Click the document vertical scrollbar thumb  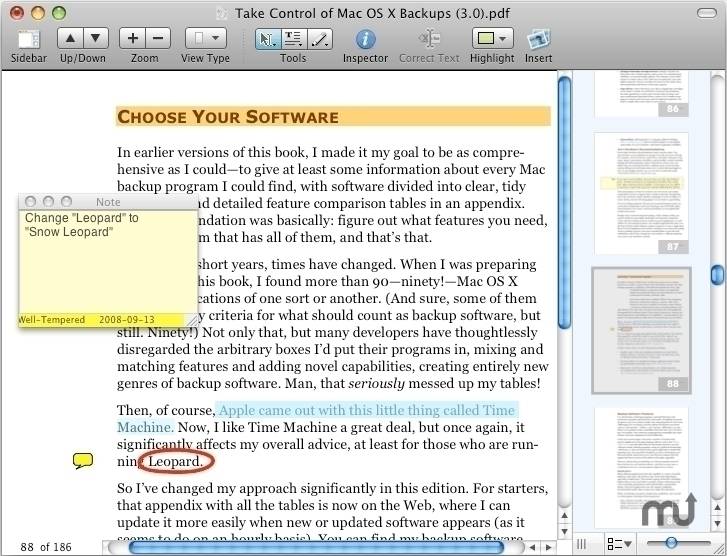[564, 203]
